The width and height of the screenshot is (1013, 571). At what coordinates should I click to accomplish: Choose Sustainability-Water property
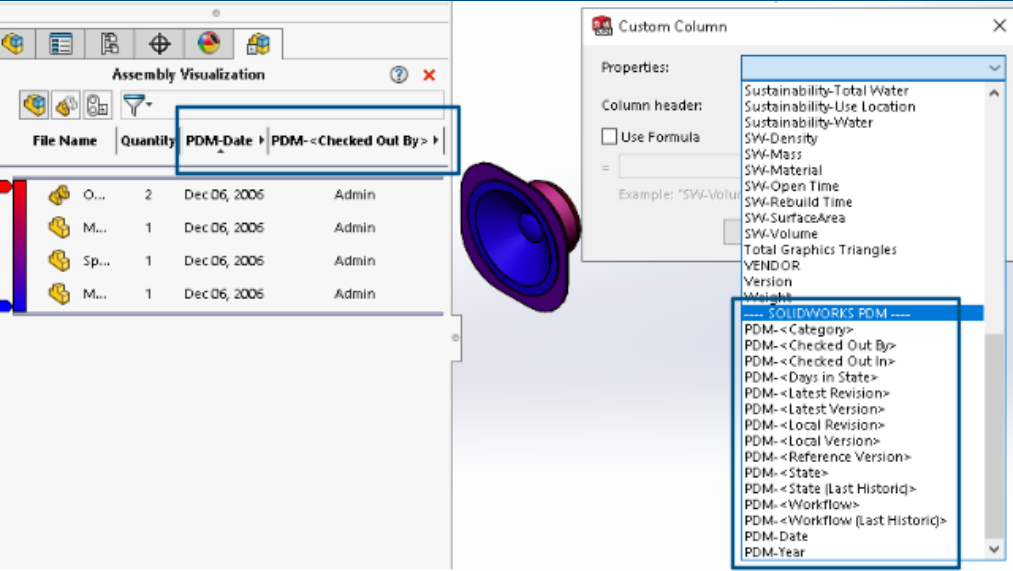point(808,123)
